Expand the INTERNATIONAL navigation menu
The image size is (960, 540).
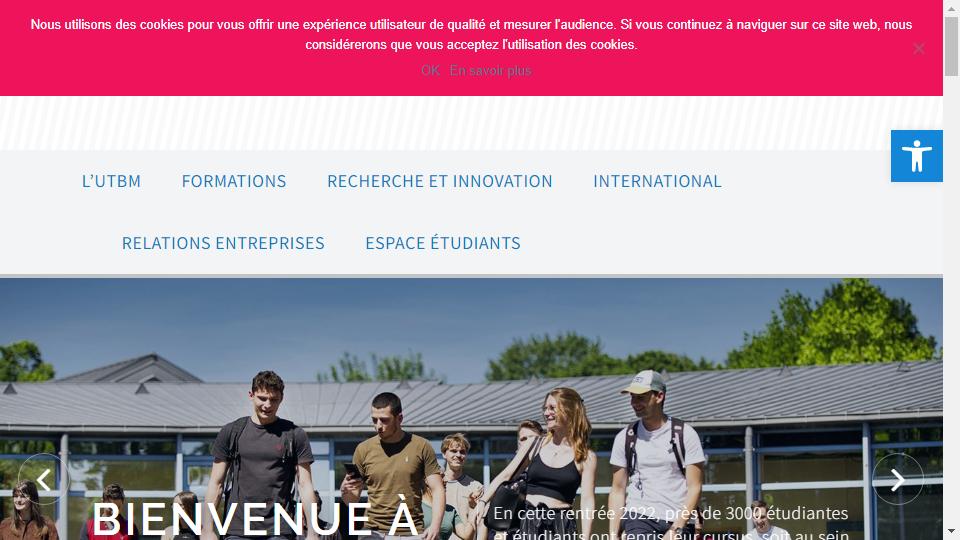pos(657,181)
